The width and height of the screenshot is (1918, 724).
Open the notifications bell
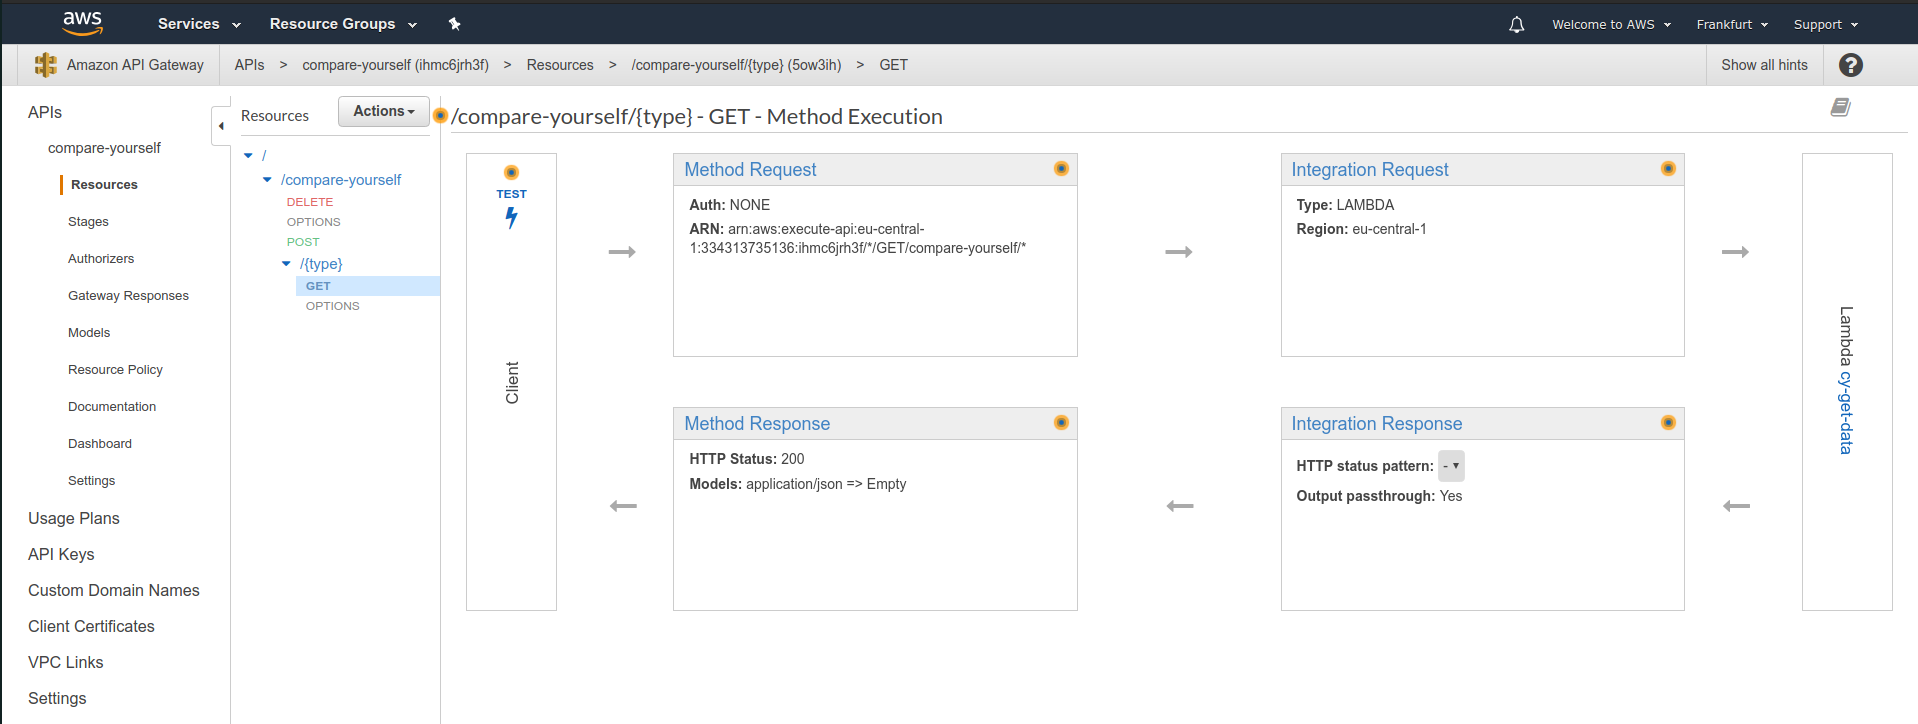(x=1516, y=24)
